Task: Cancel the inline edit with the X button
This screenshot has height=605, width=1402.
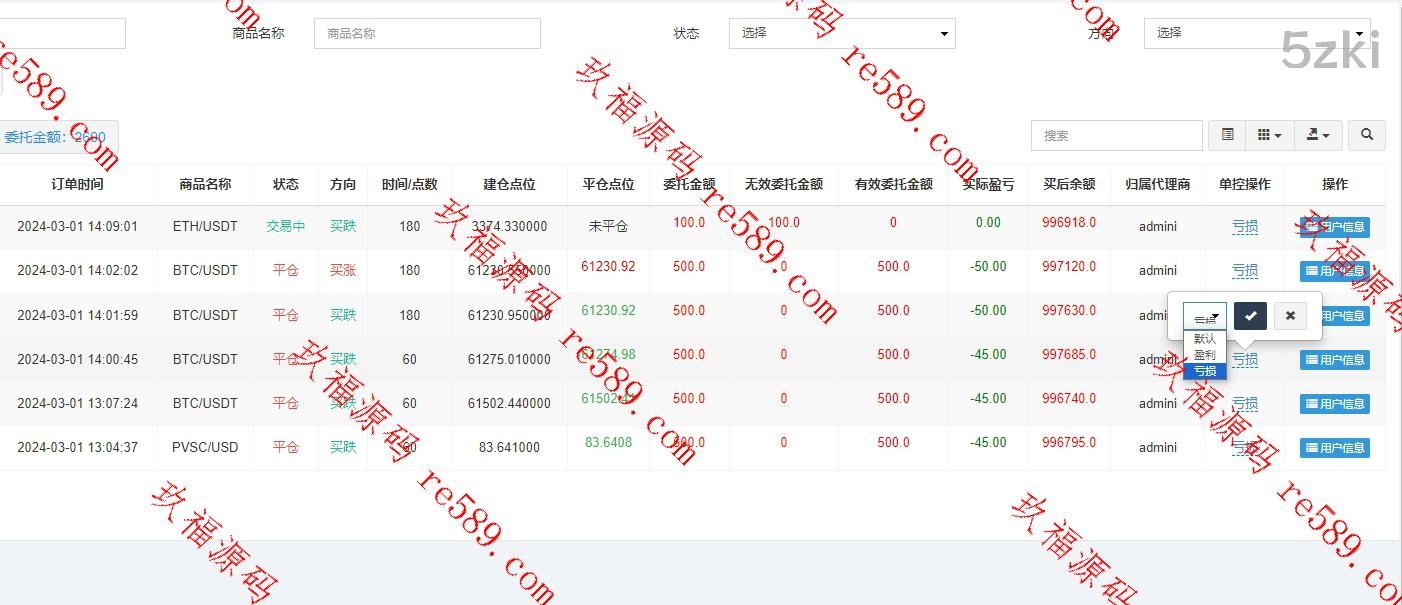Action: point(1290,316)
